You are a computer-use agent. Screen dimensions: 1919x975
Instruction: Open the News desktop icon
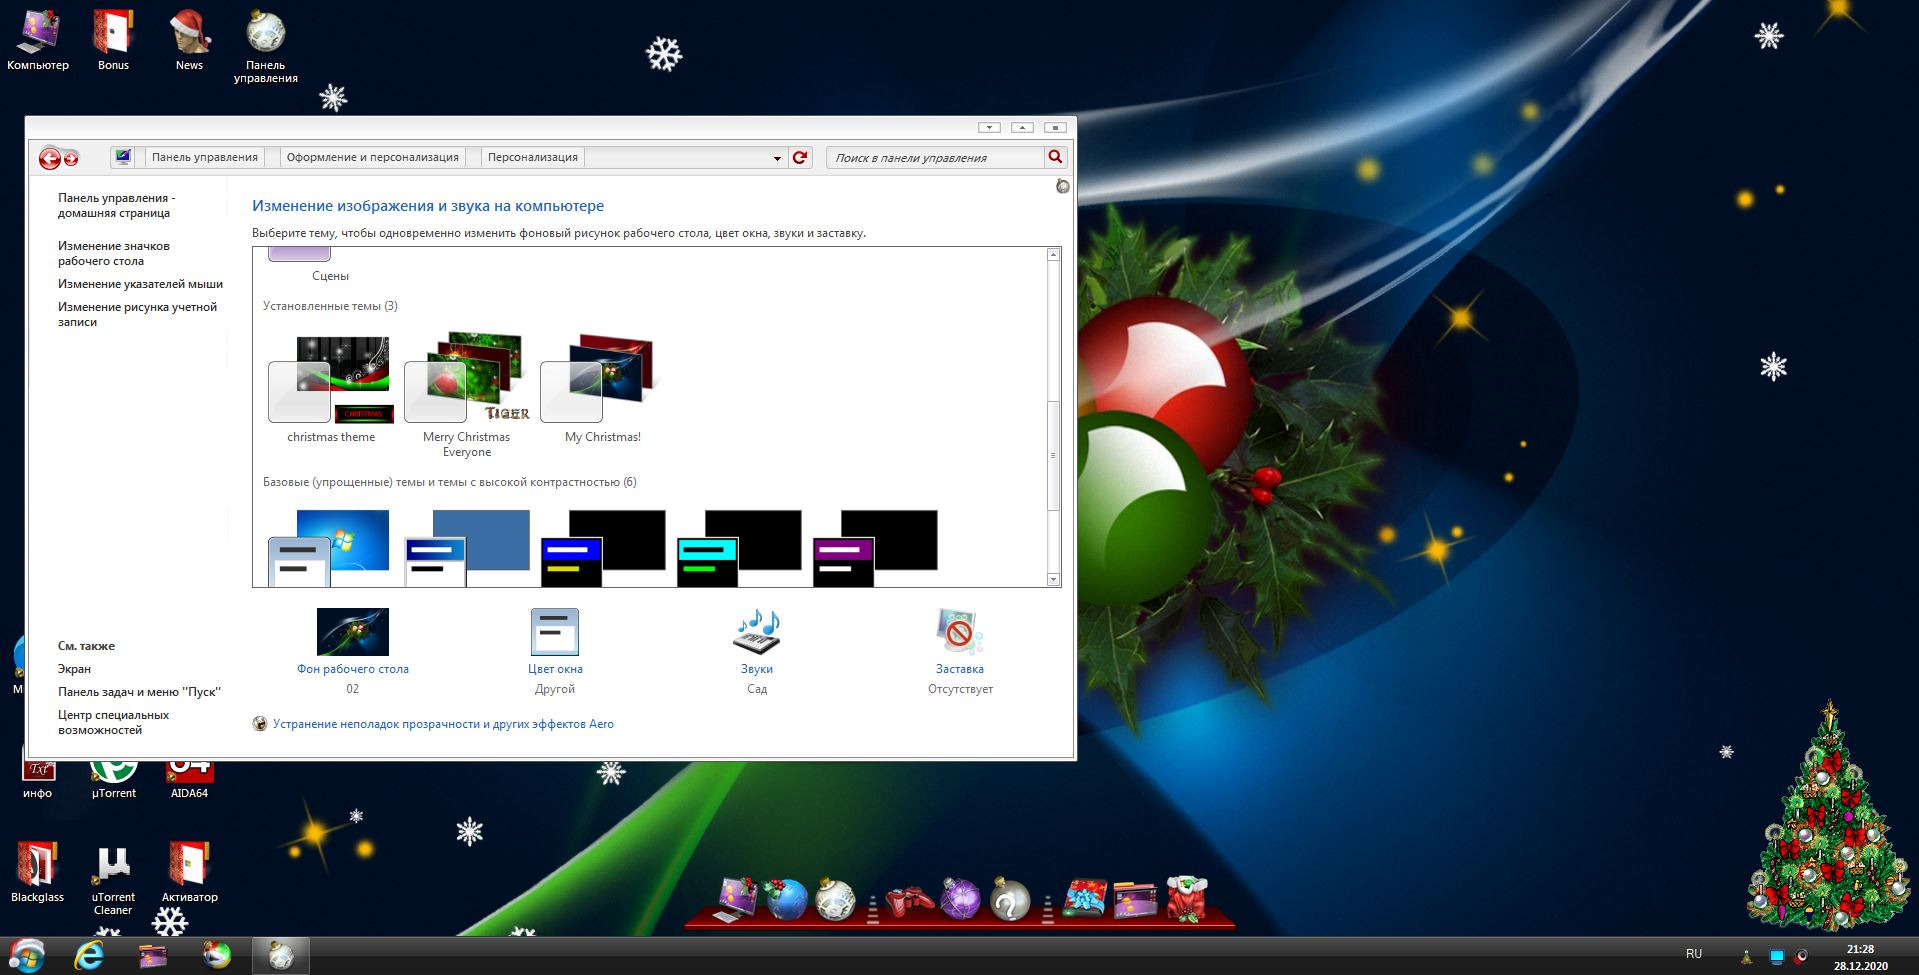coord(189,39)
